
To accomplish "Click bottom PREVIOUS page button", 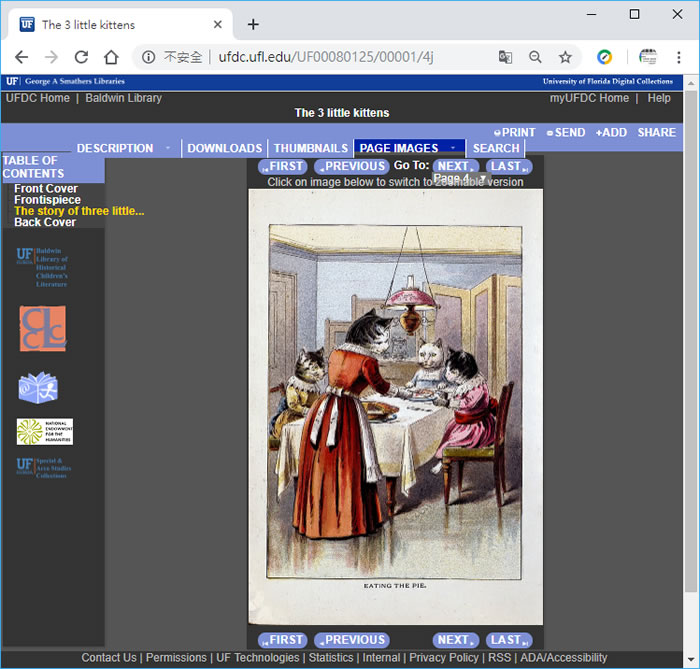I will click(352, 640).
